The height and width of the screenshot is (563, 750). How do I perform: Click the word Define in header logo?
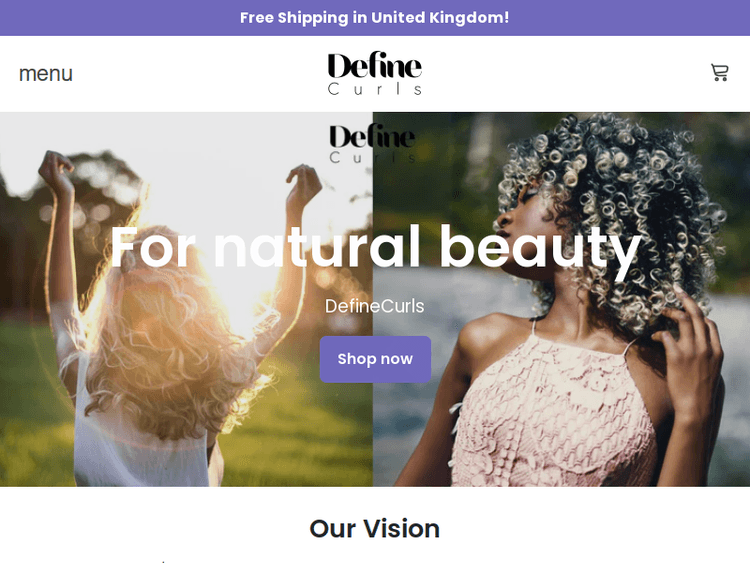[x=375, y=66]
